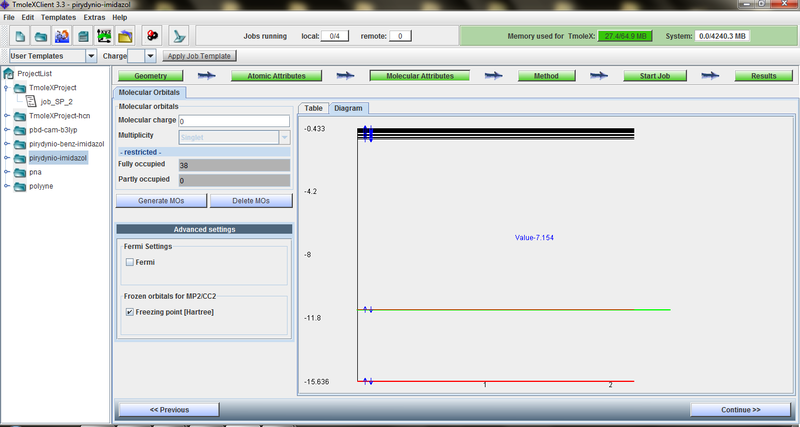Click the molecule viewer toolbar icon
The image size is (800, 427).
[x=62, y=36]
